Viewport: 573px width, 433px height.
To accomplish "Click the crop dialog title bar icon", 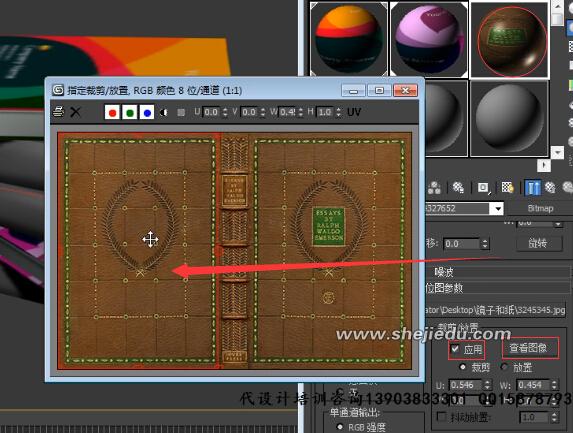I will 58,90.
